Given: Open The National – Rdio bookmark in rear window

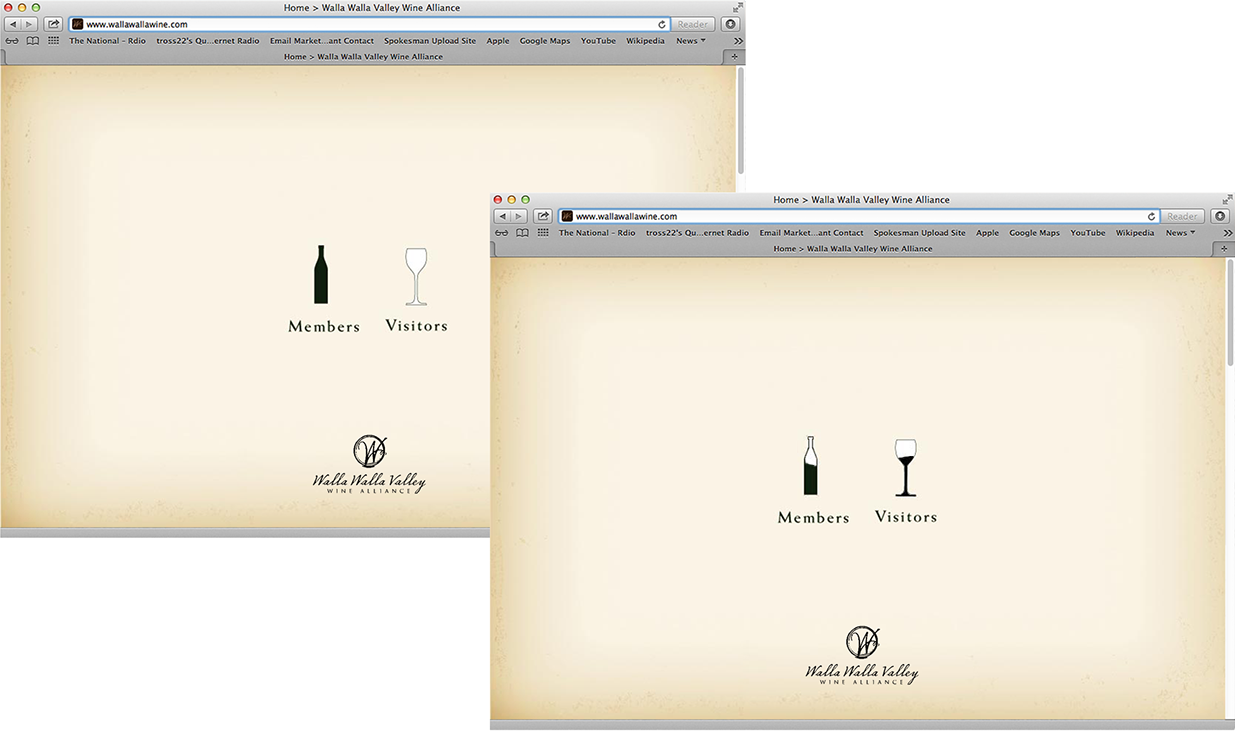Looking at the screenshot, I should pos(107,41).
